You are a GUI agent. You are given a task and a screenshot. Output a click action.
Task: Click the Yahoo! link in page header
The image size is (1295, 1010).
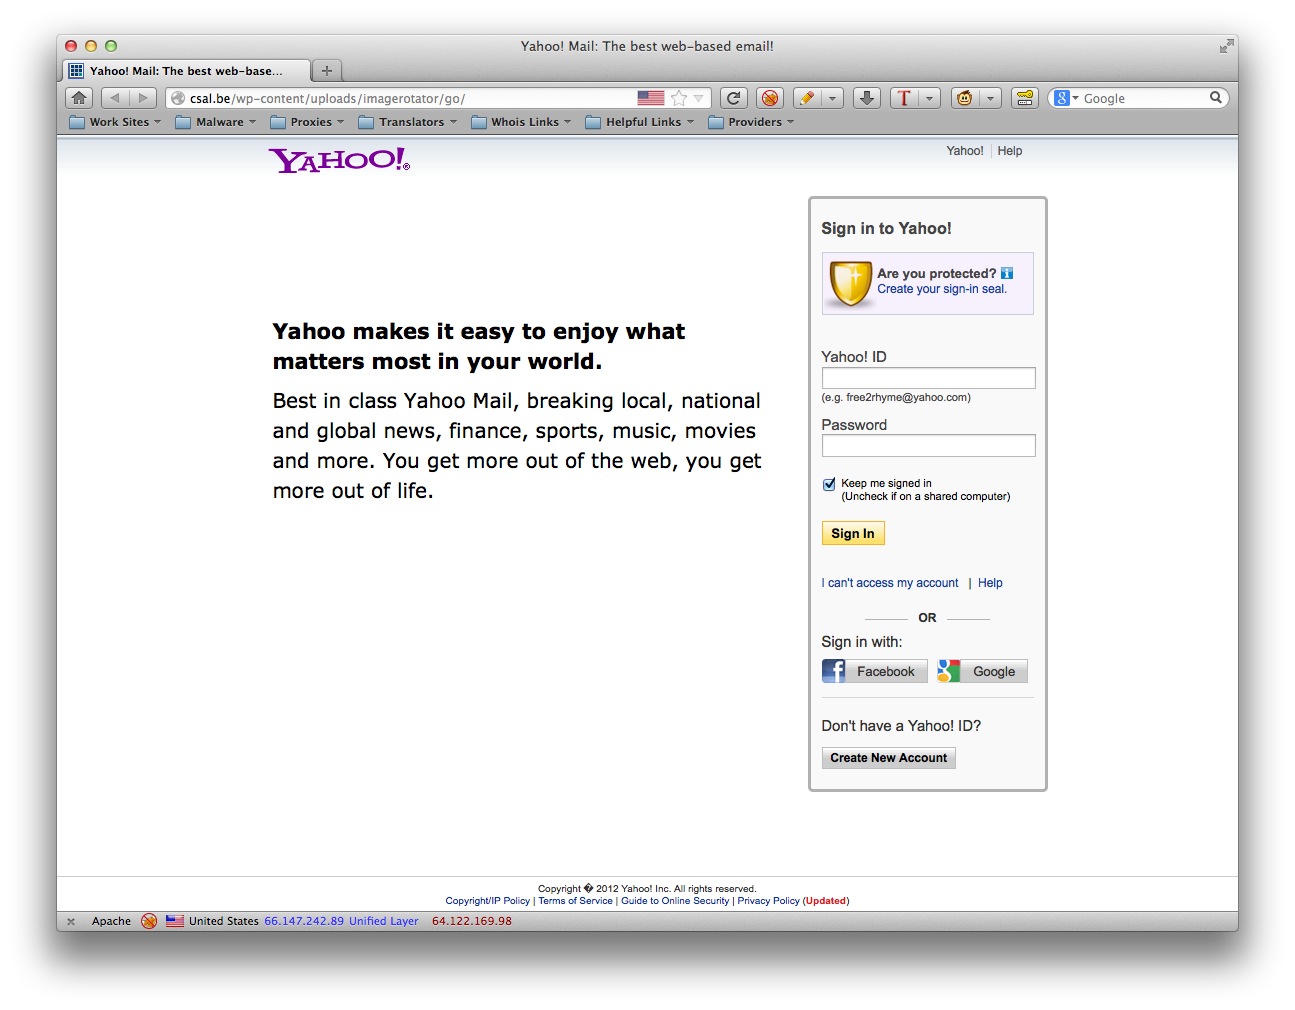965,151
